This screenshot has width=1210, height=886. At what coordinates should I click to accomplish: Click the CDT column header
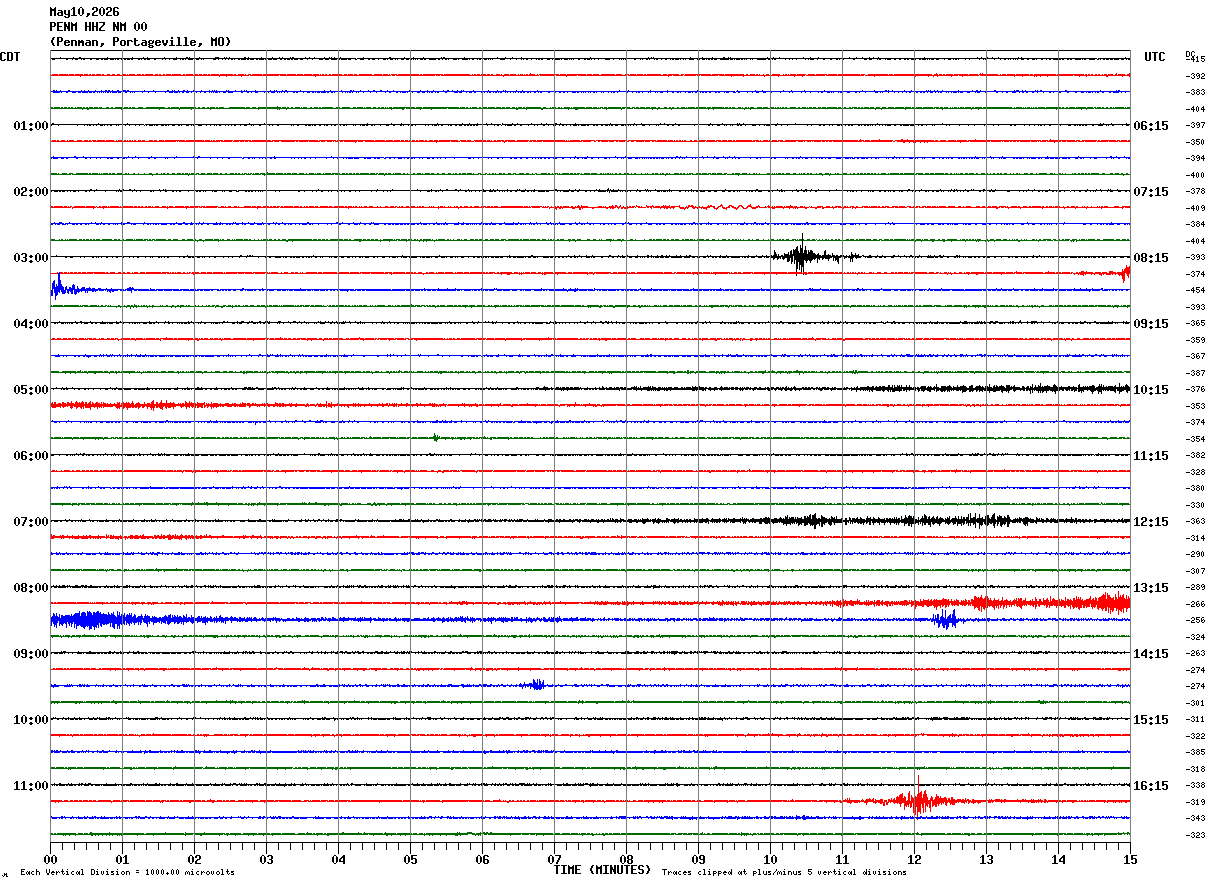coord(10,57)
